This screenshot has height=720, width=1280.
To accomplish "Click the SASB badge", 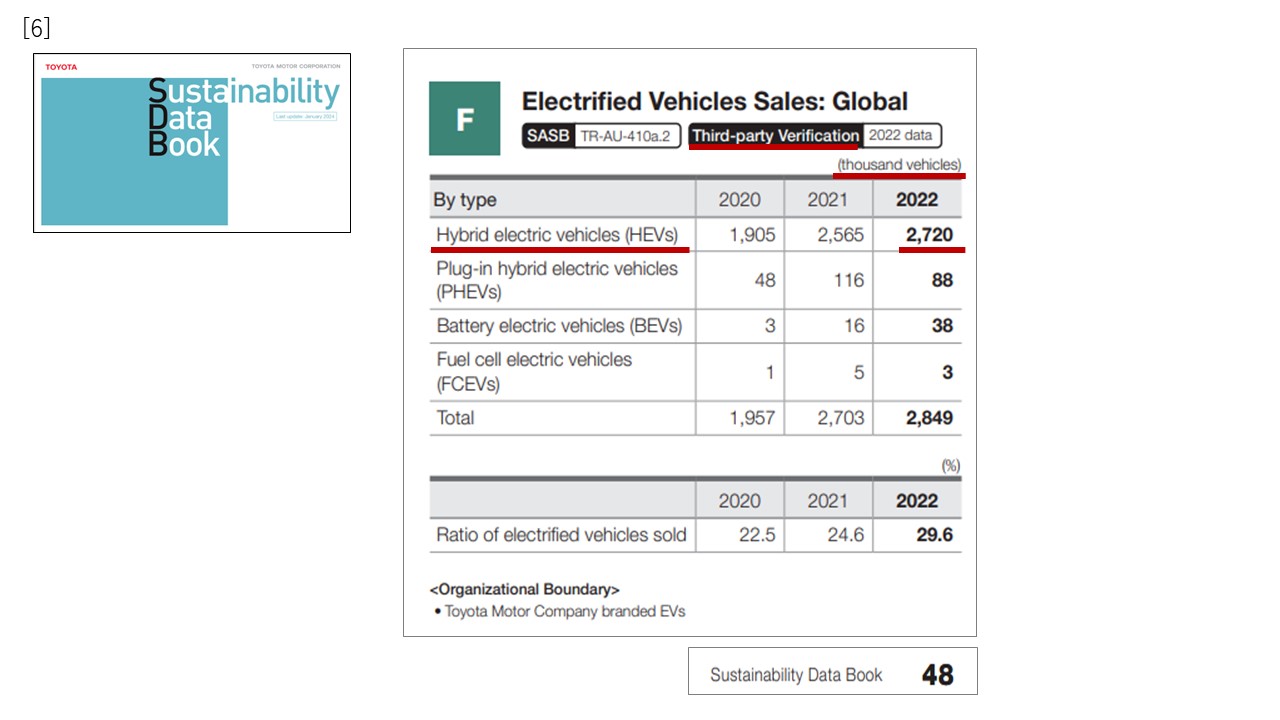I will pyautogui.click(x=547, y=136).
